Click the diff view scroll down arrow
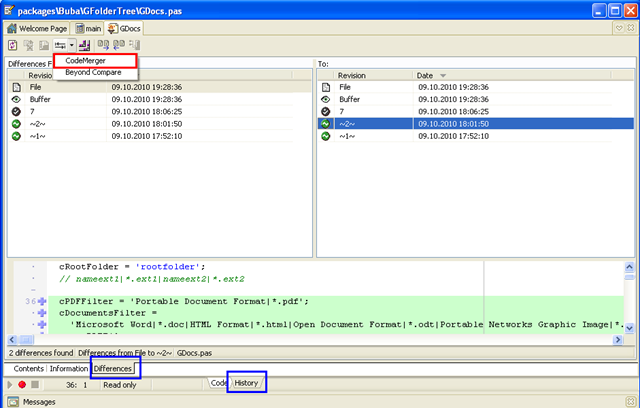This screenshot has width=640, height=408. pos(629,328)
